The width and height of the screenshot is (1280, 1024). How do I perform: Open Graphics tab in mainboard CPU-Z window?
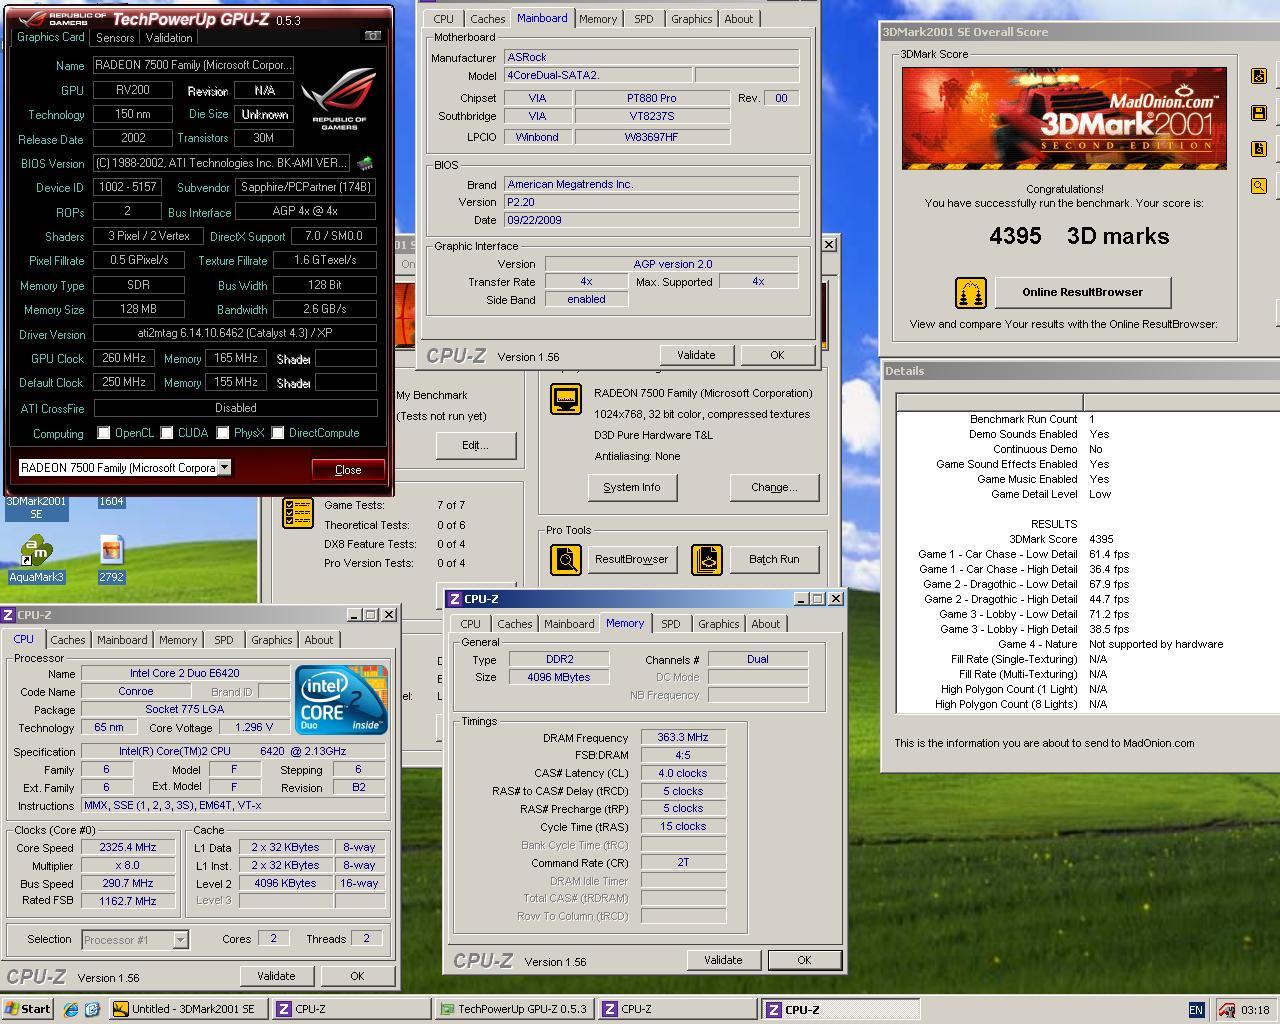click(692, 19)
